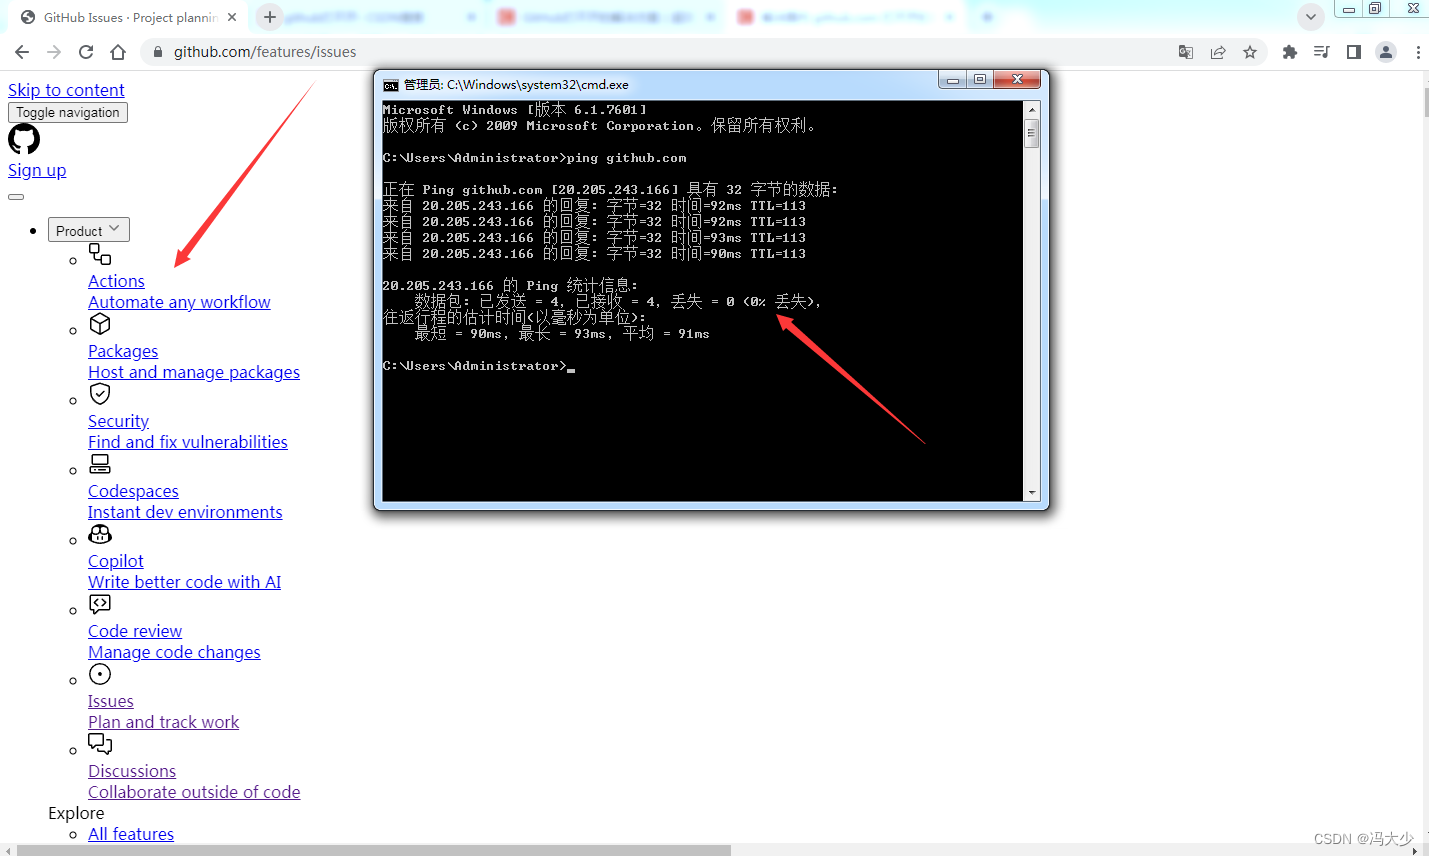
Task: Open the Packages link
Action: tap(123, 351)
